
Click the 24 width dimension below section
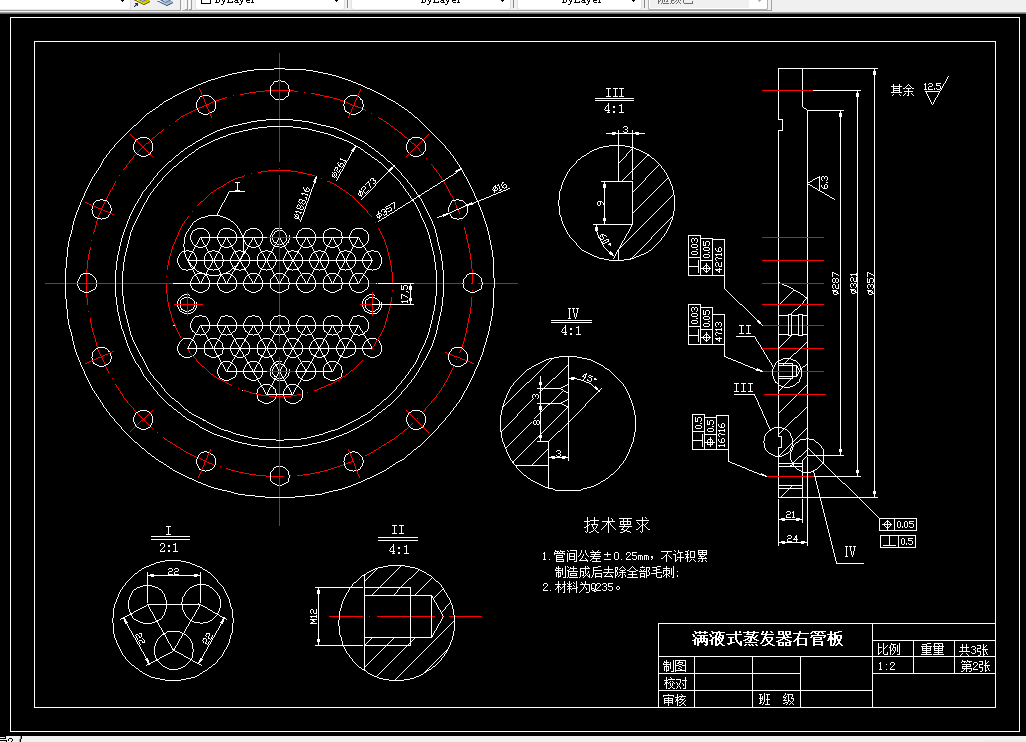click(x=792, y=539)
